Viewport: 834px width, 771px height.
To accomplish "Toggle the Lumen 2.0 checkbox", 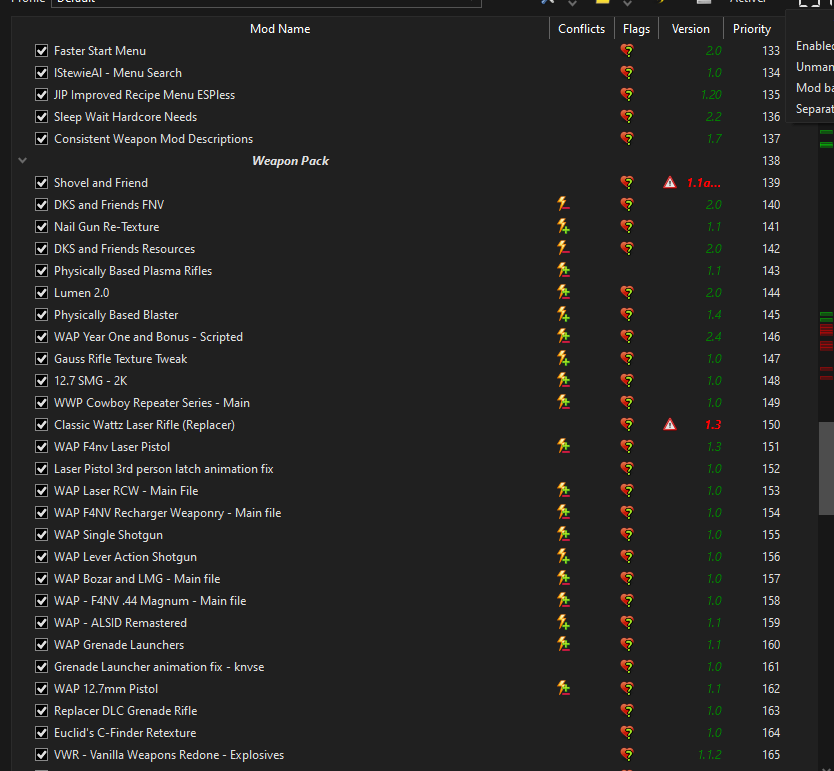I will click(x=41, y=293).
